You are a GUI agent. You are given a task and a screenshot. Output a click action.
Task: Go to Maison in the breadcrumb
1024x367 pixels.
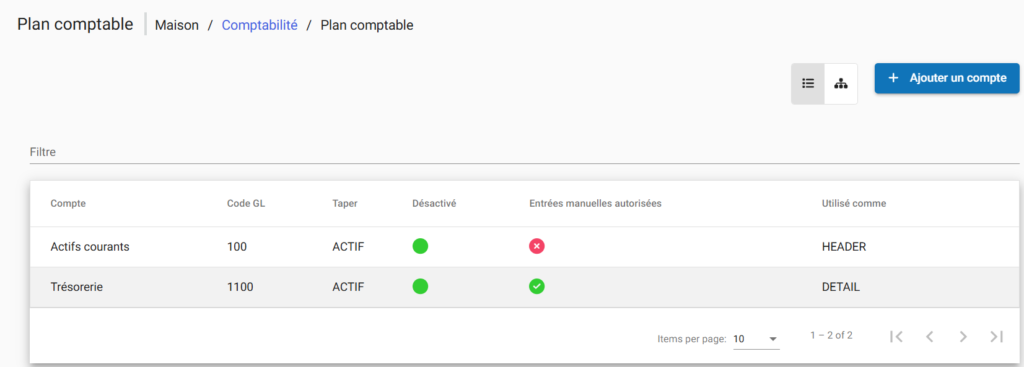(177, 25)
